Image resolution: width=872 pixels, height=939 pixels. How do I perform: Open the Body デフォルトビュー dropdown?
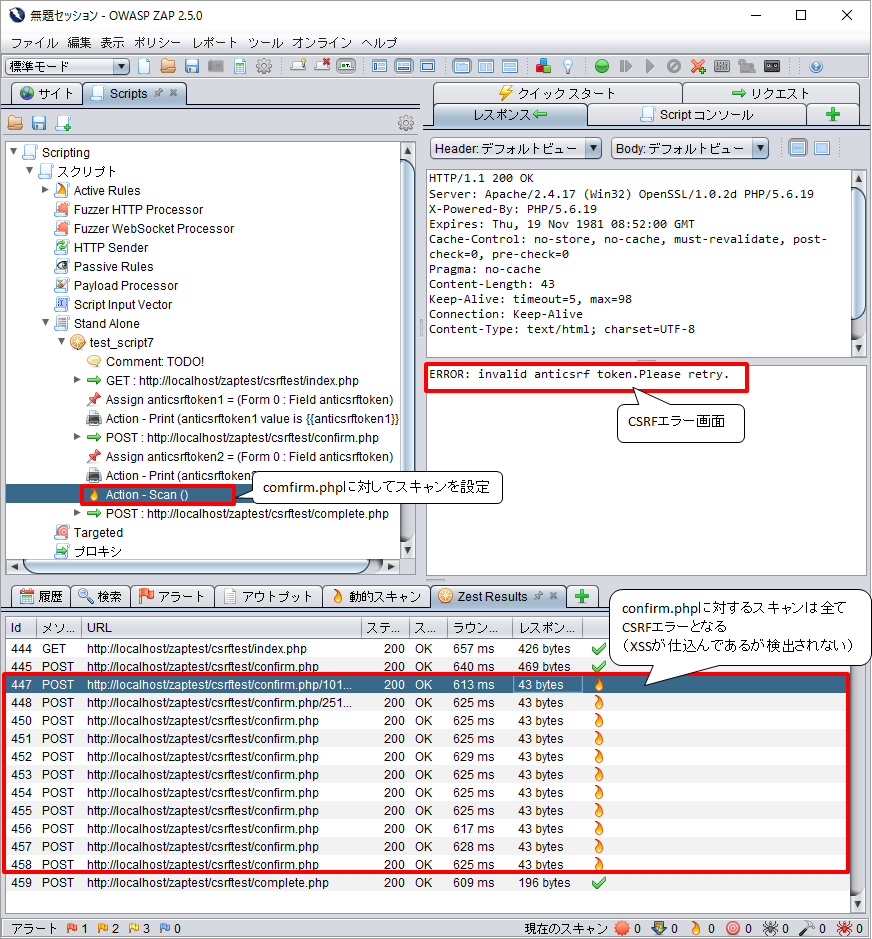tap(689, 148)
